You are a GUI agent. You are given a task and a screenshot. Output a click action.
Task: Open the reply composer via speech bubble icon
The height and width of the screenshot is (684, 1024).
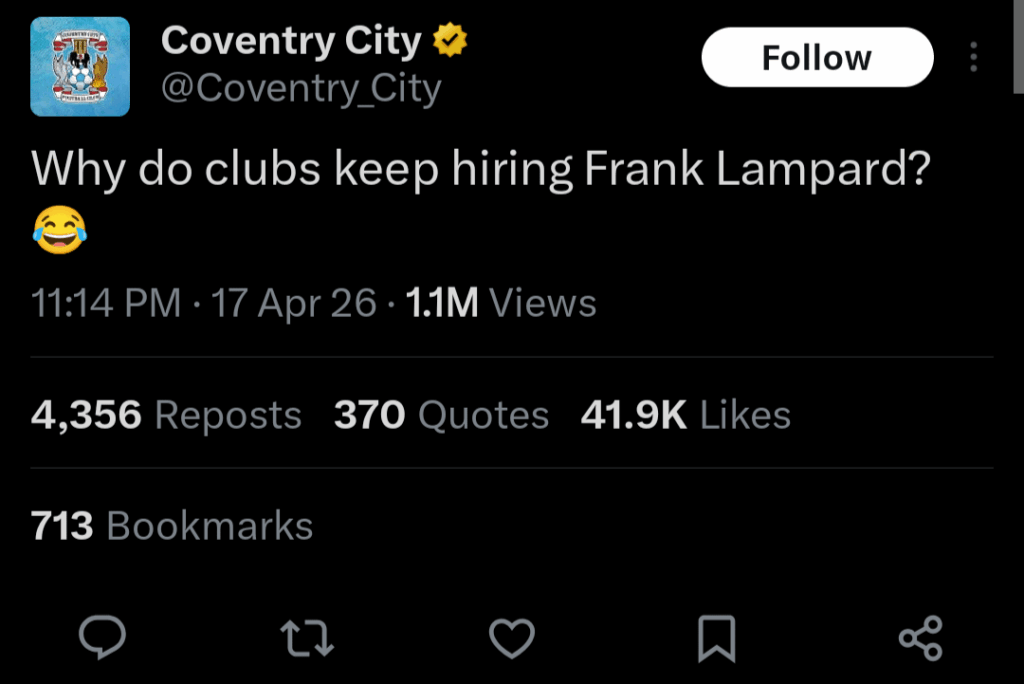[x=102, y=635]
